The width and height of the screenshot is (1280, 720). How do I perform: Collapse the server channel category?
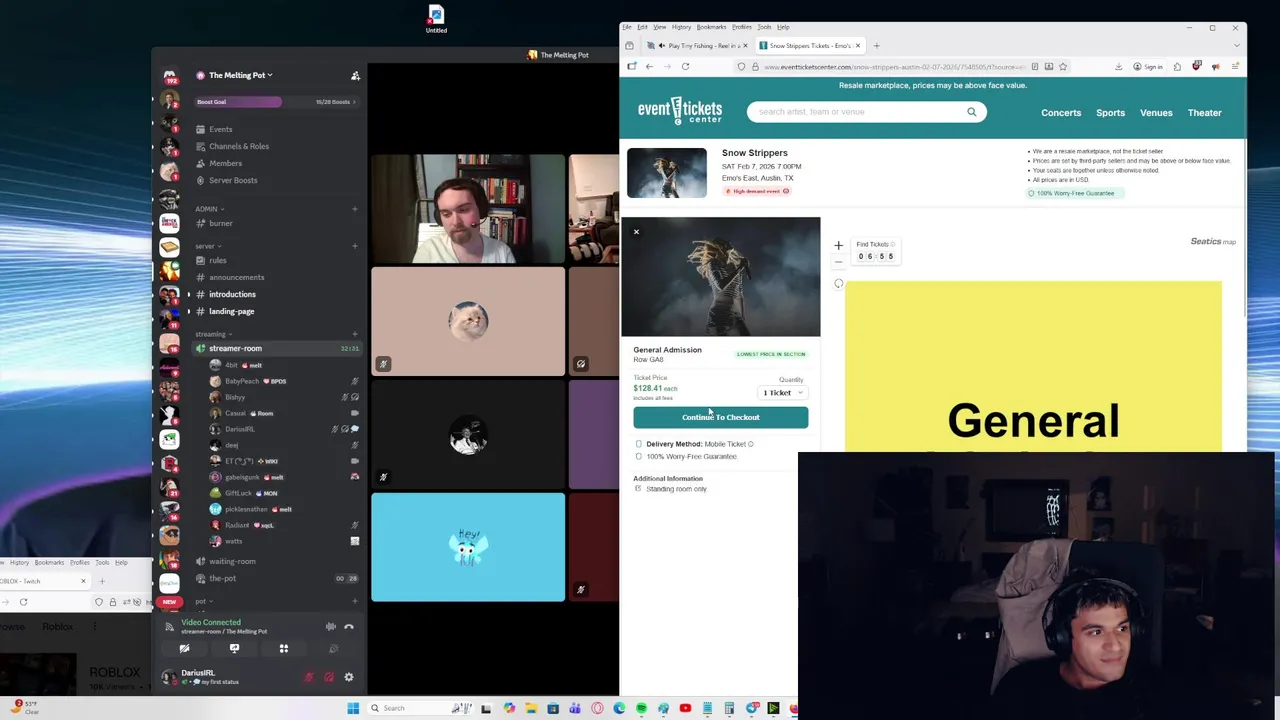point(207,246)
